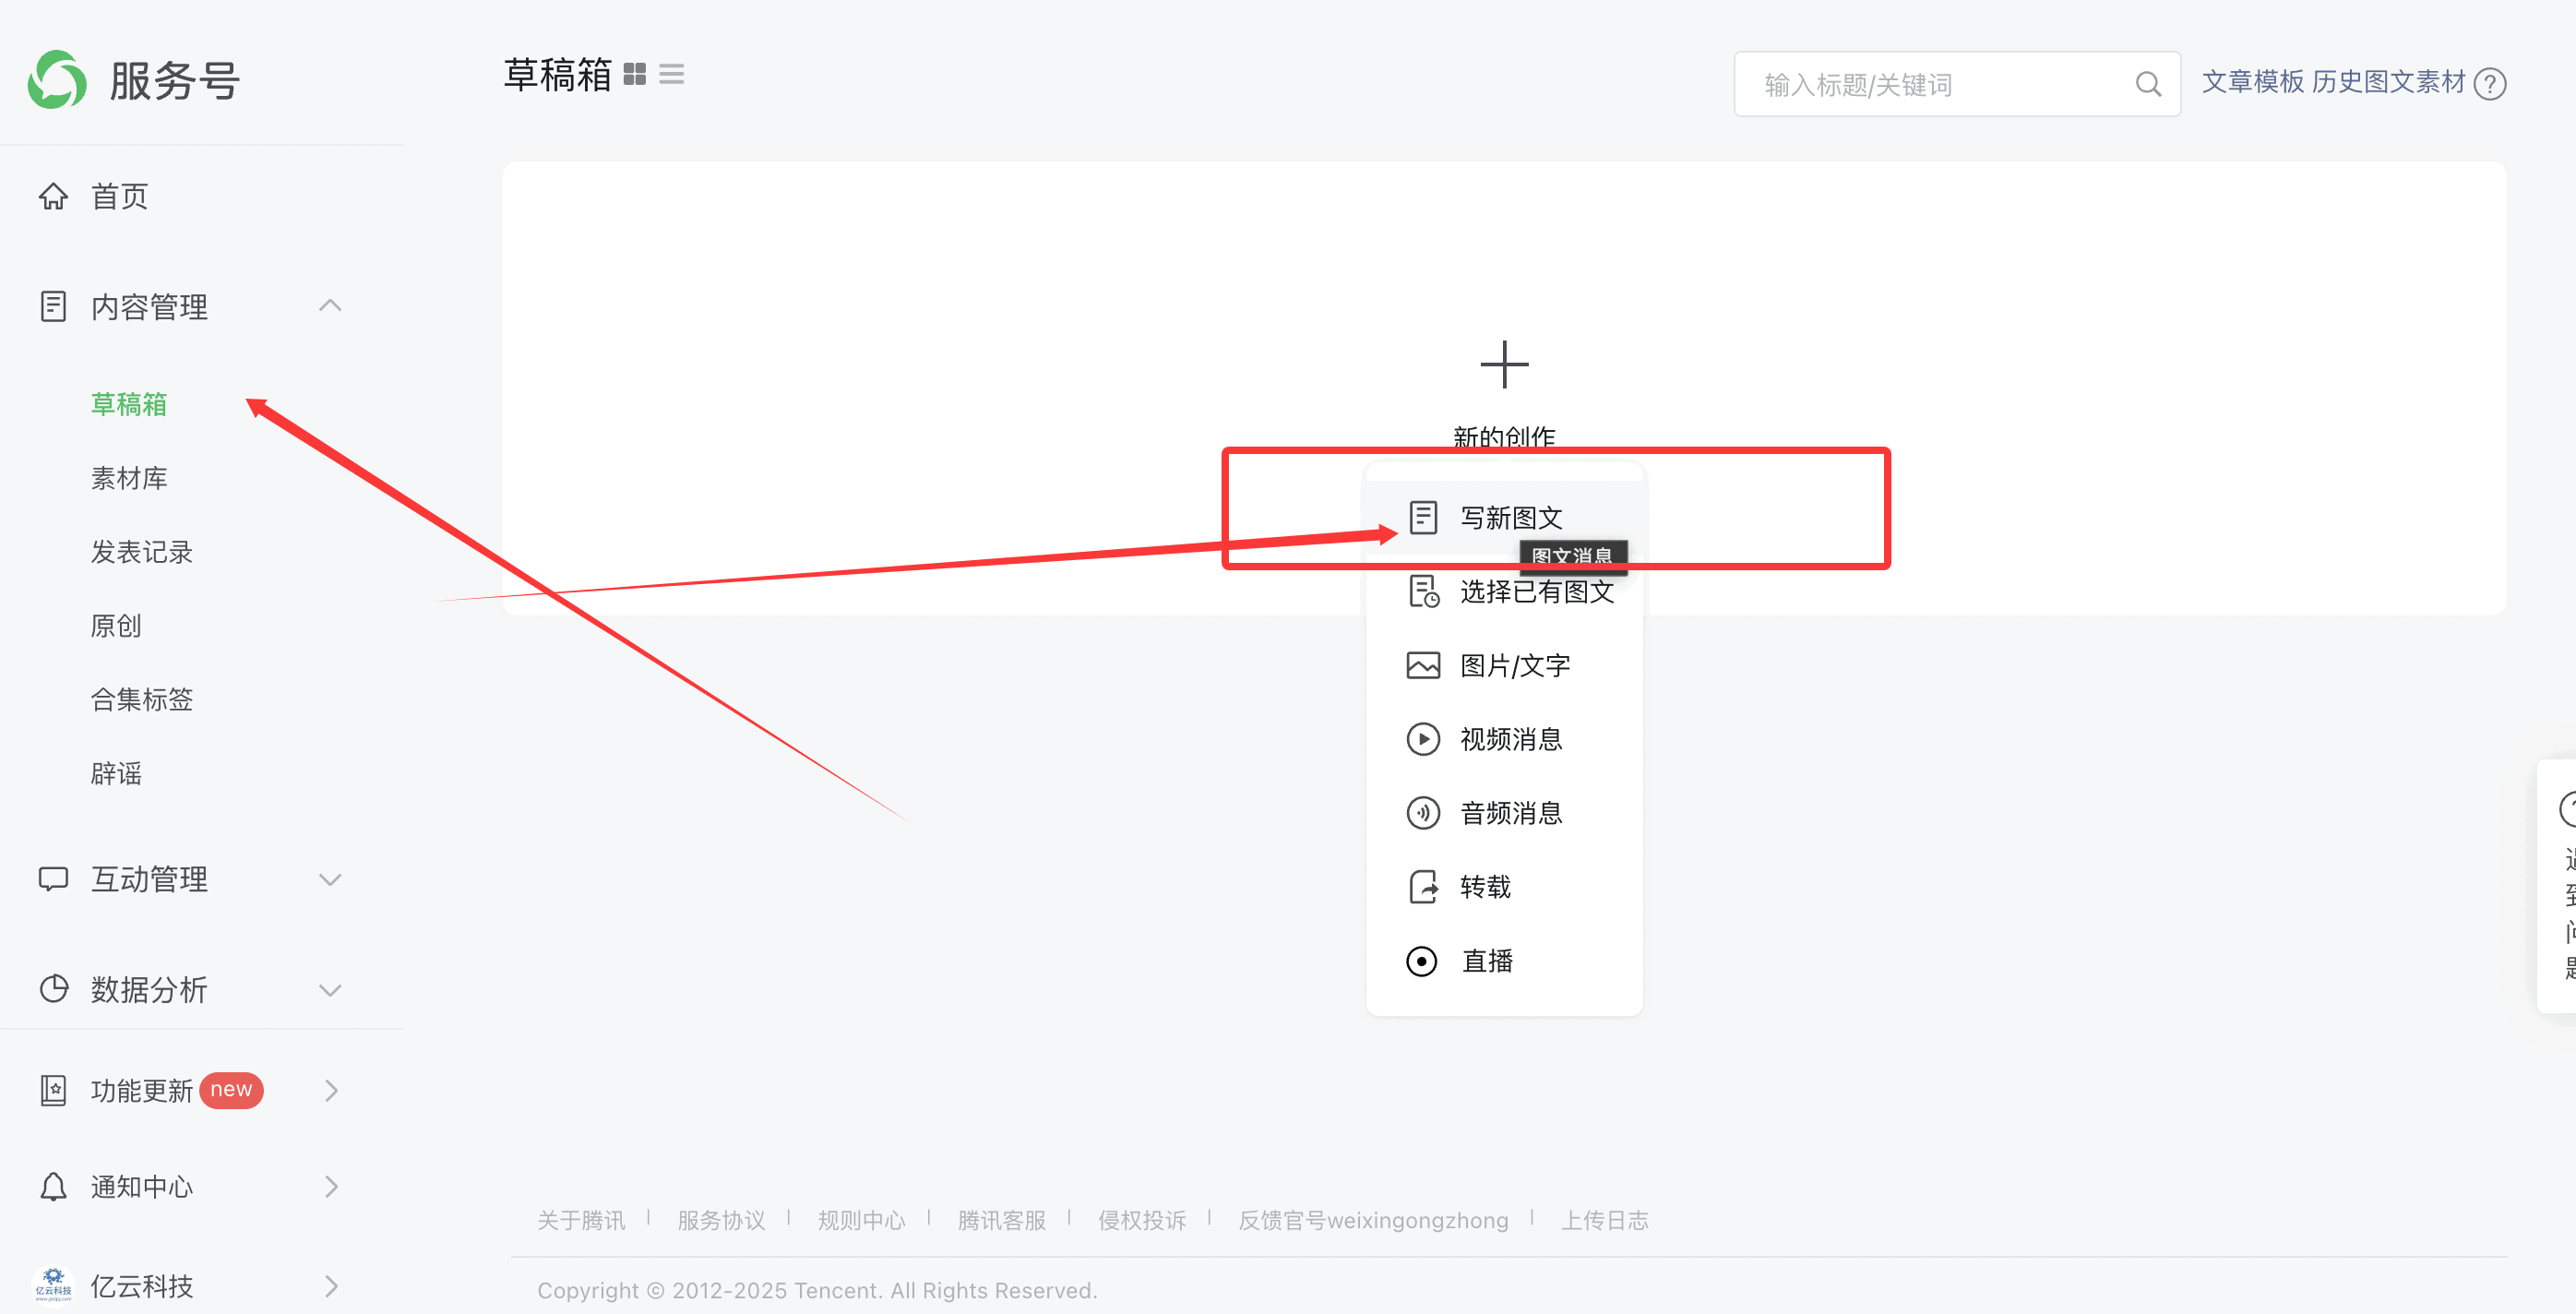The height and width of the screenshot is (1314, 2576).
Task: Click the home icon in sidebar
Action: [x=53, y=196]
